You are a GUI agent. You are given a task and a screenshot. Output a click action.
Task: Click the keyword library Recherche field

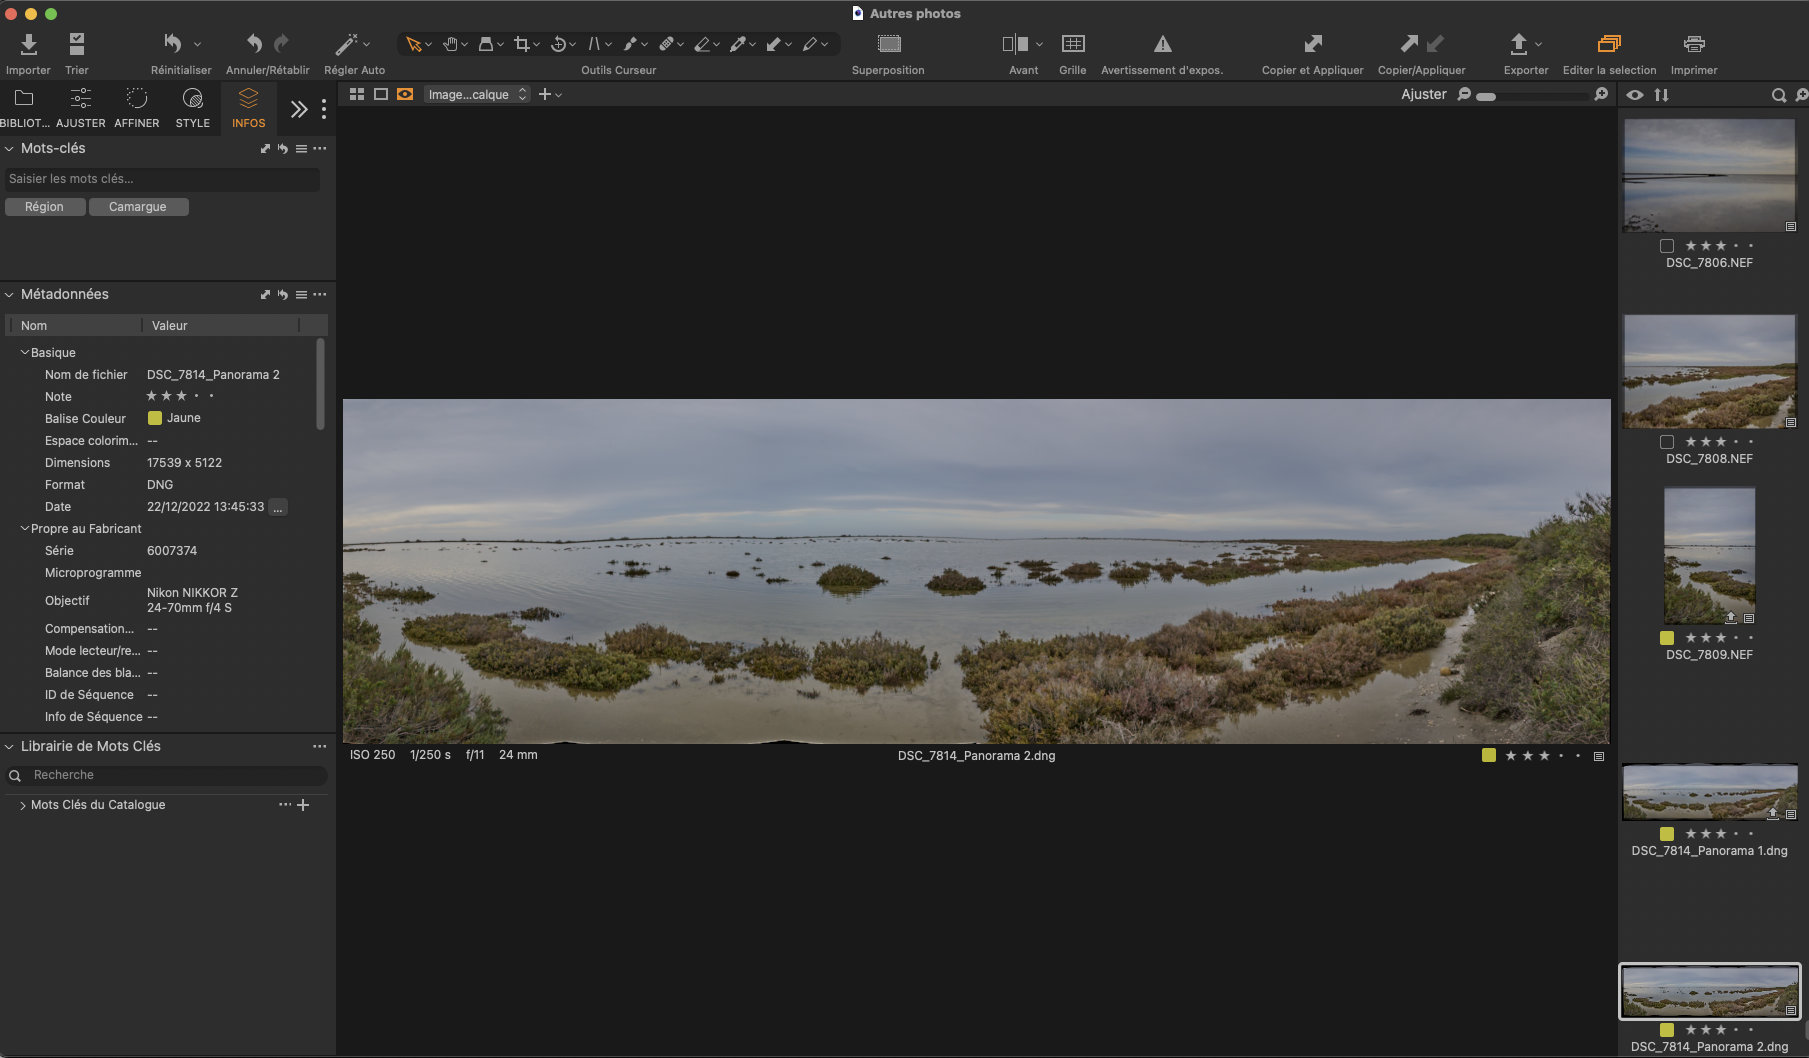pos(167,775)
